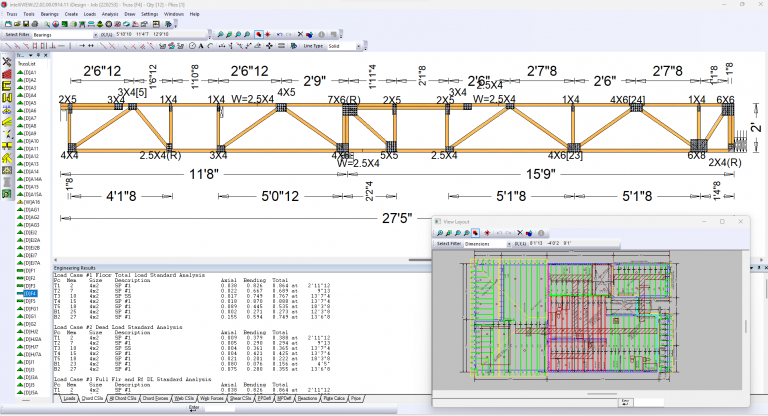
Task: Click the Select Filter label in main window
Action: point(17,35)
